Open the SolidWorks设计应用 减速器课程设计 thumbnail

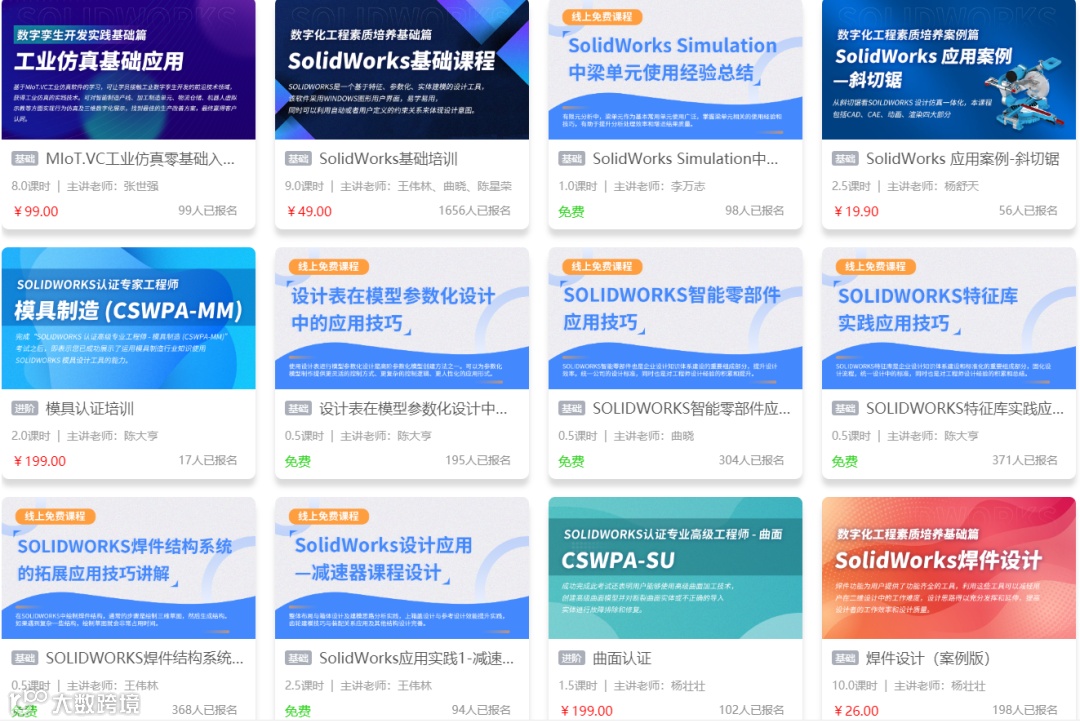[x=402, y=568]
